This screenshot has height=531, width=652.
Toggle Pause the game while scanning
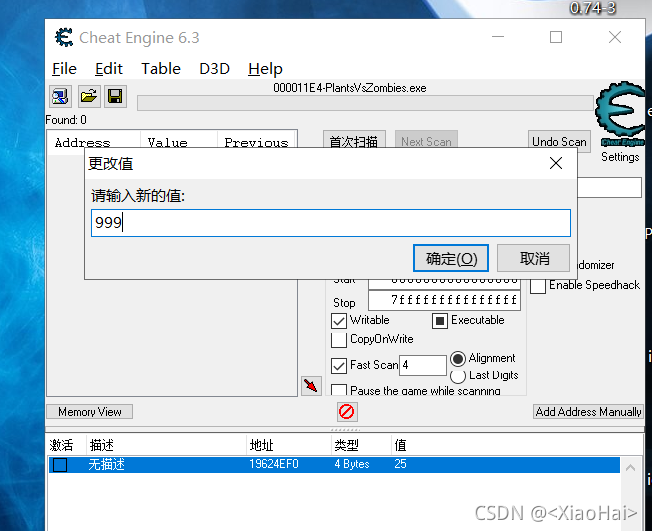click(x=338, y=390)
